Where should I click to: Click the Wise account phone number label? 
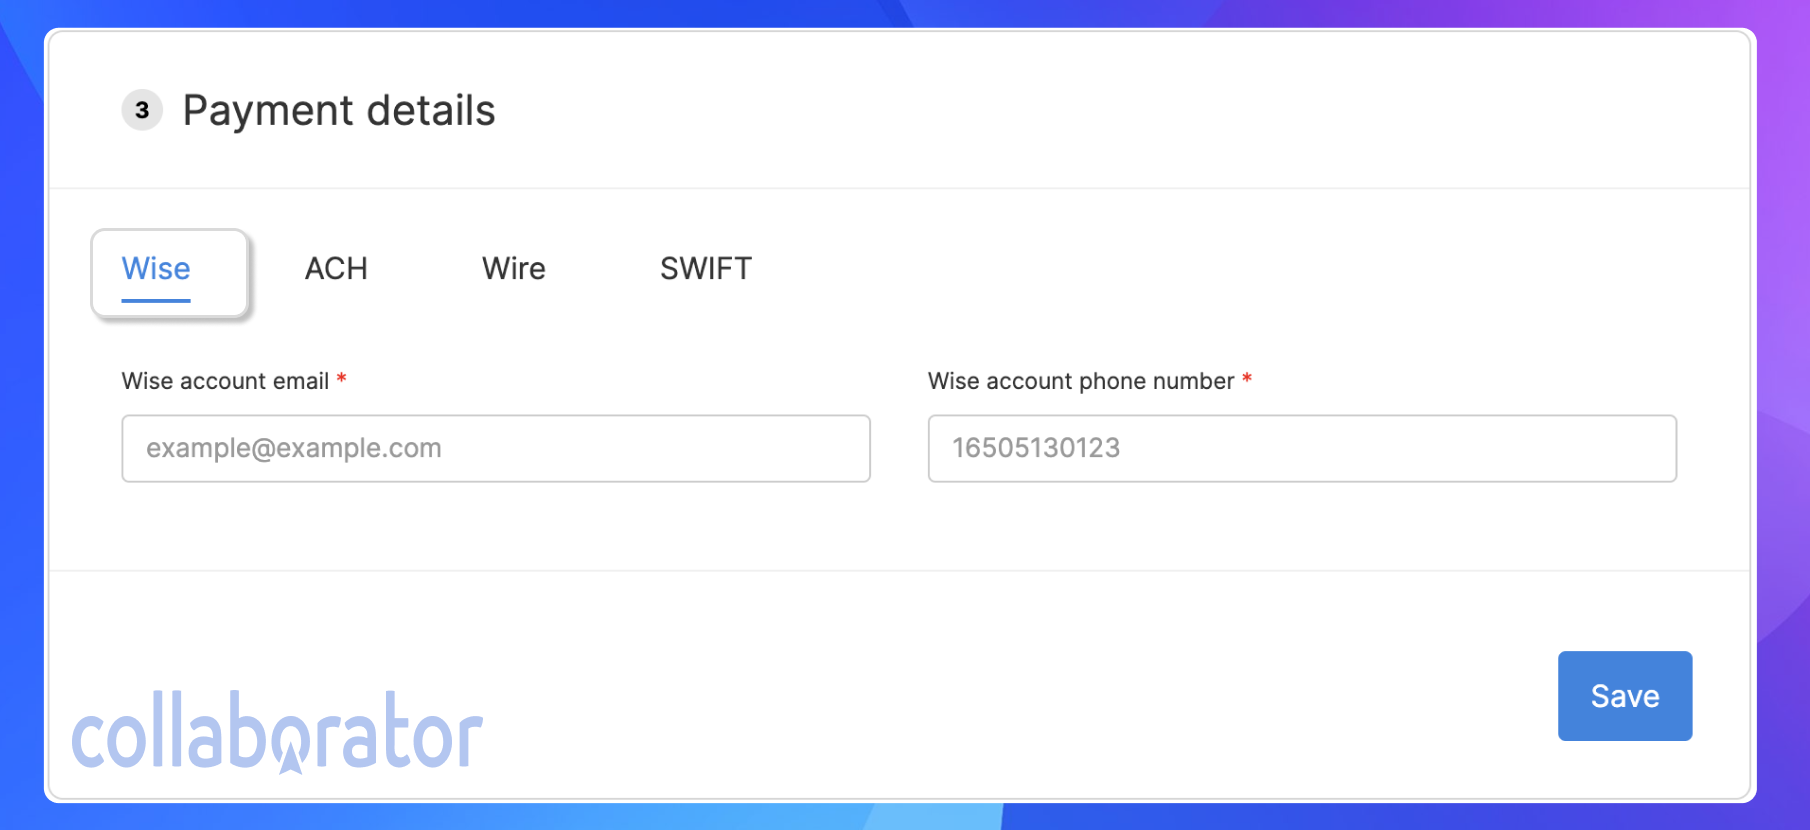pos(1081,381)
